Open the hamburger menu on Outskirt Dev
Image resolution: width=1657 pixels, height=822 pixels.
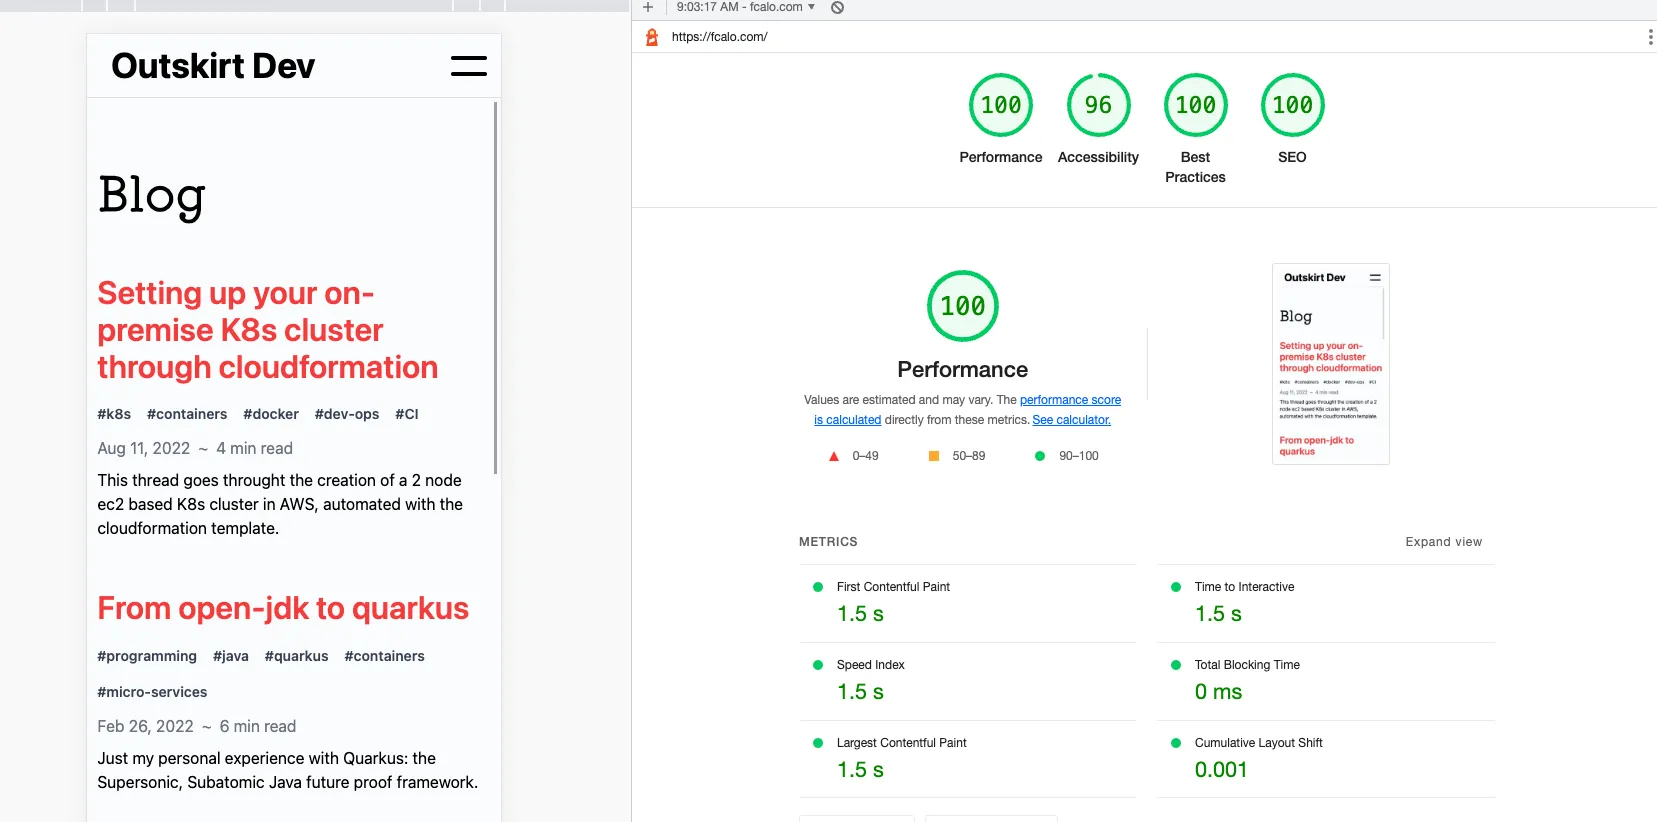pyautogui.click(x=468, y=66)
